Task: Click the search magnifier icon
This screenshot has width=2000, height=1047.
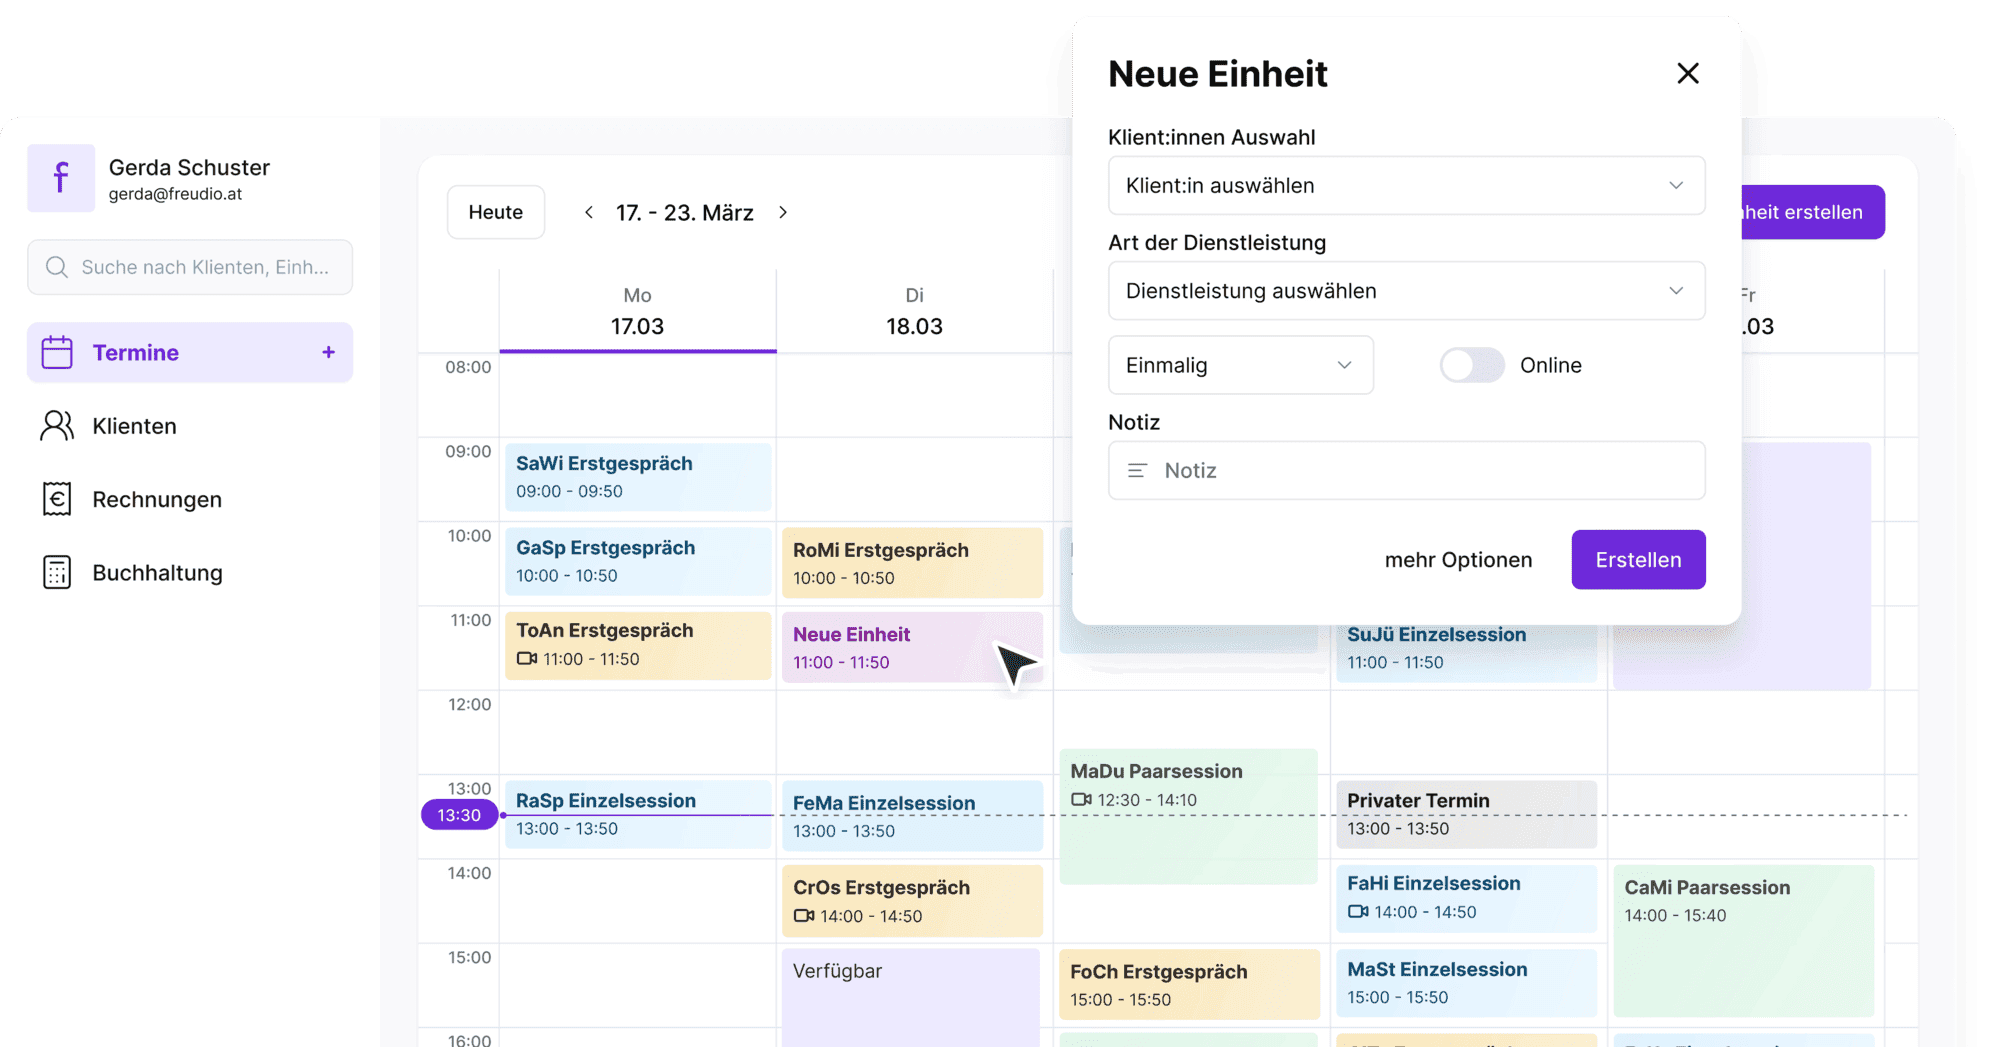Action: [57, 267]
